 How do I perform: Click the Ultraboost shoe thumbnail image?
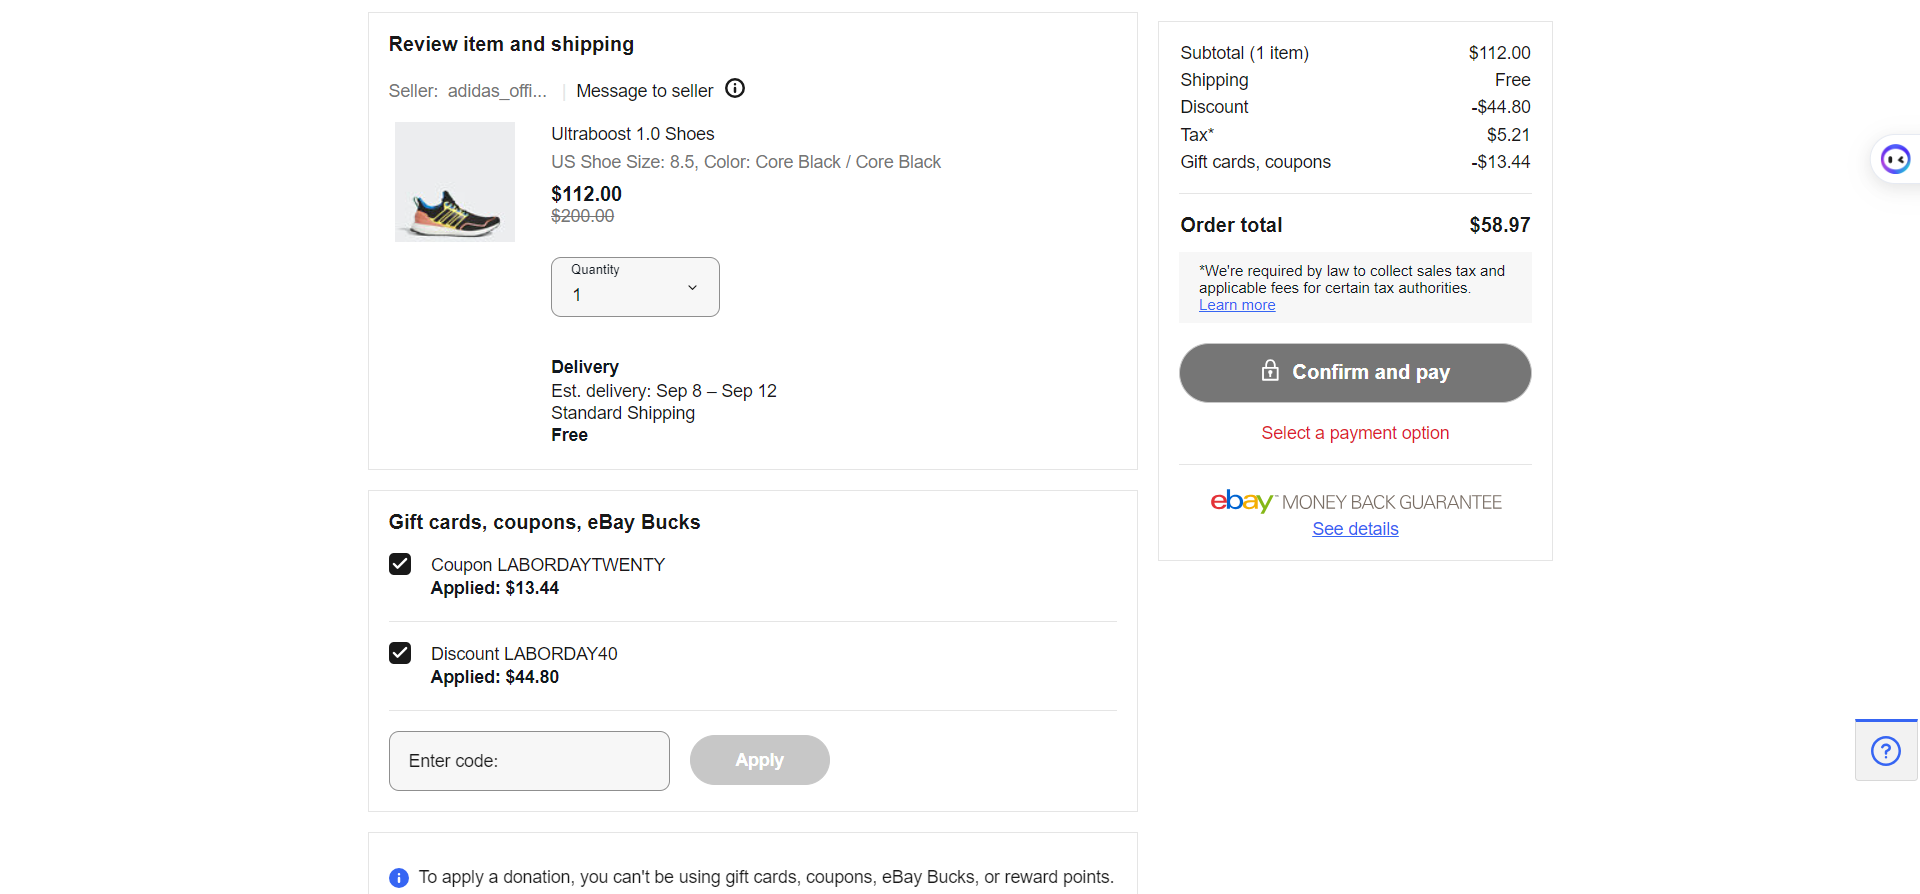tap(455, 182)
